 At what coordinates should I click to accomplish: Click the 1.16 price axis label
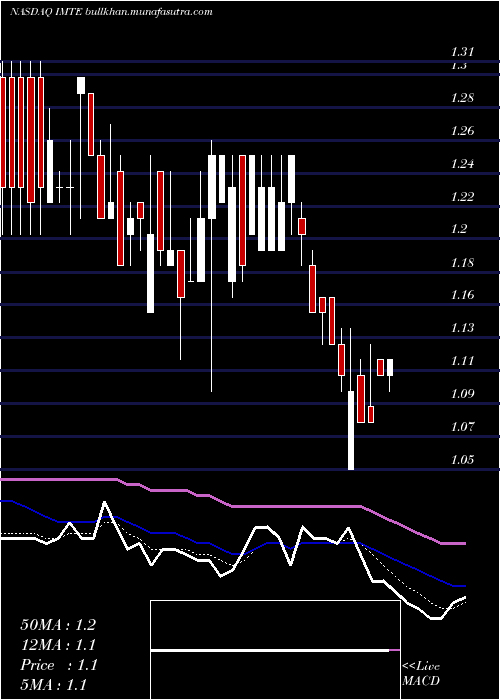pos(462,295)
